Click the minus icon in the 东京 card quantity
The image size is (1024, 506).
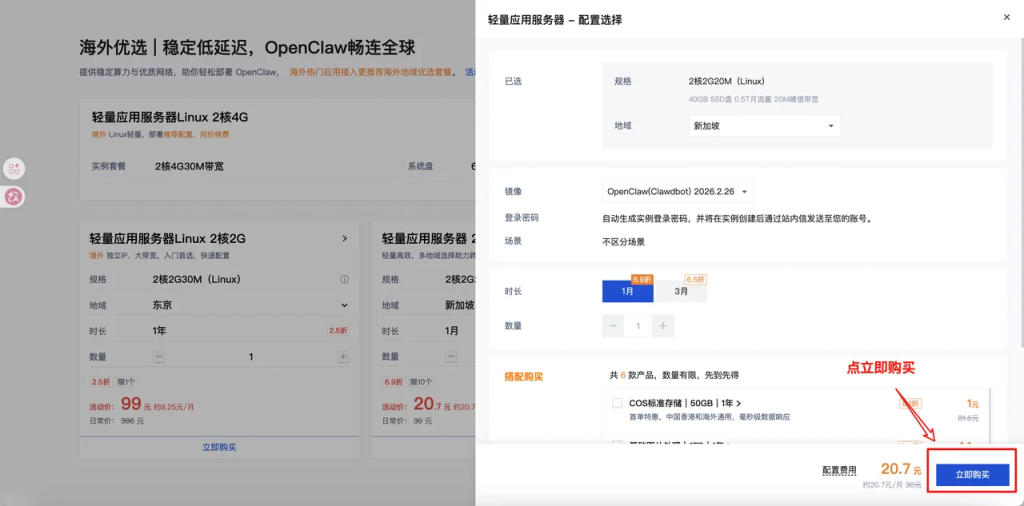coord(159,357)
